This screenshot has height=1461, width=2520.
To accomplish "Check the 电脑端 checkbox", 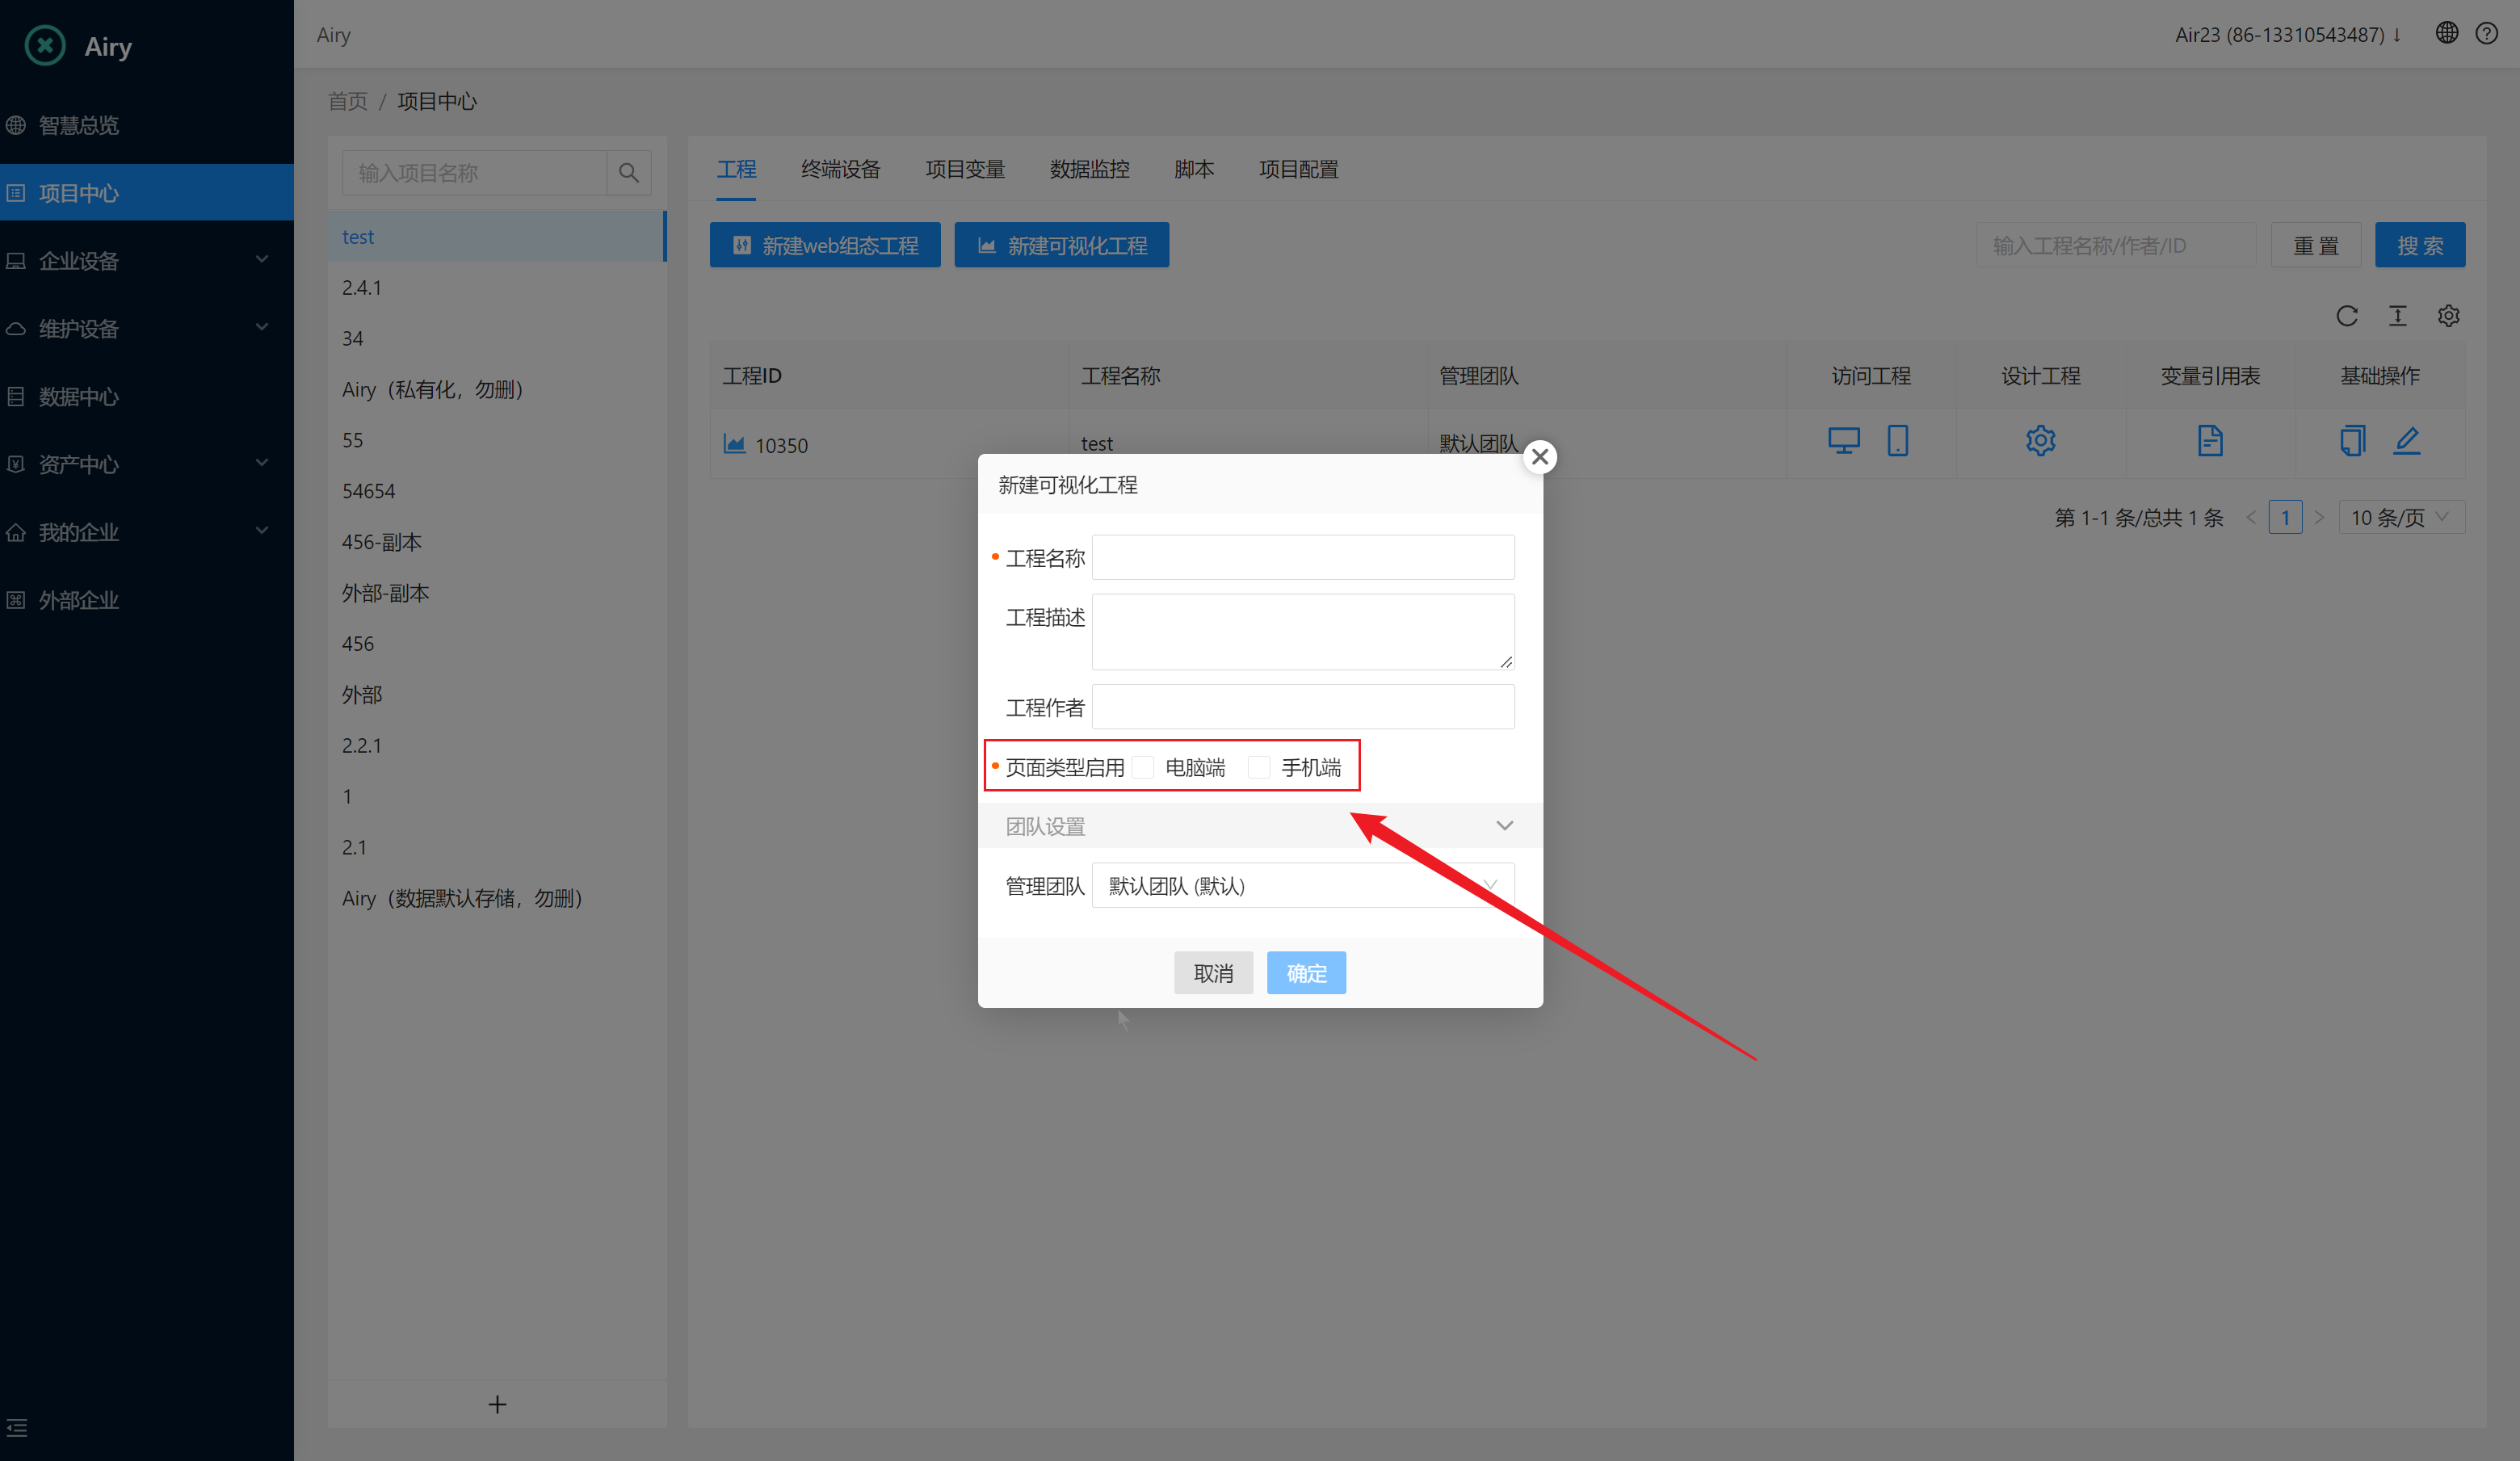I will (x=1143, y=767).
